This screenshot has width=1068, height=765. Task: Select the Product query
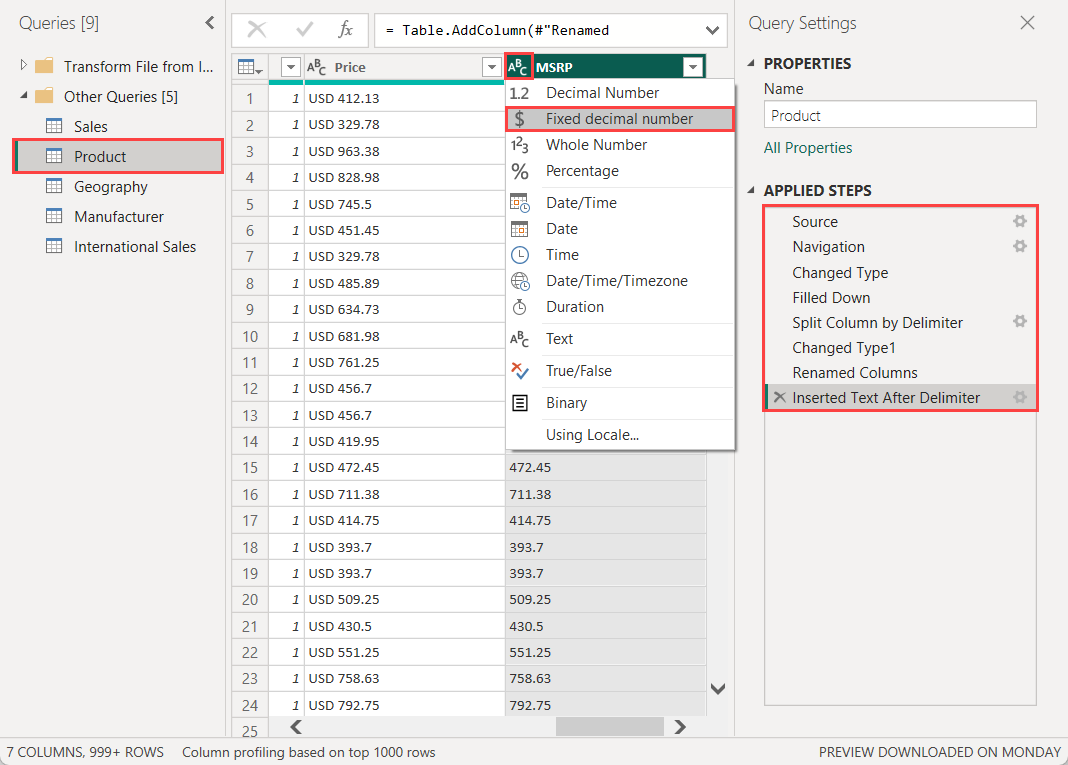(119, 157)
